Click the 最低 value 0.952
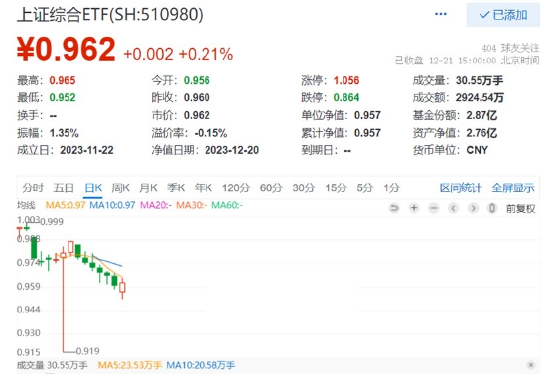Image resolution: width=550 pixels, height=375 pixels. (x=62, y=97)
